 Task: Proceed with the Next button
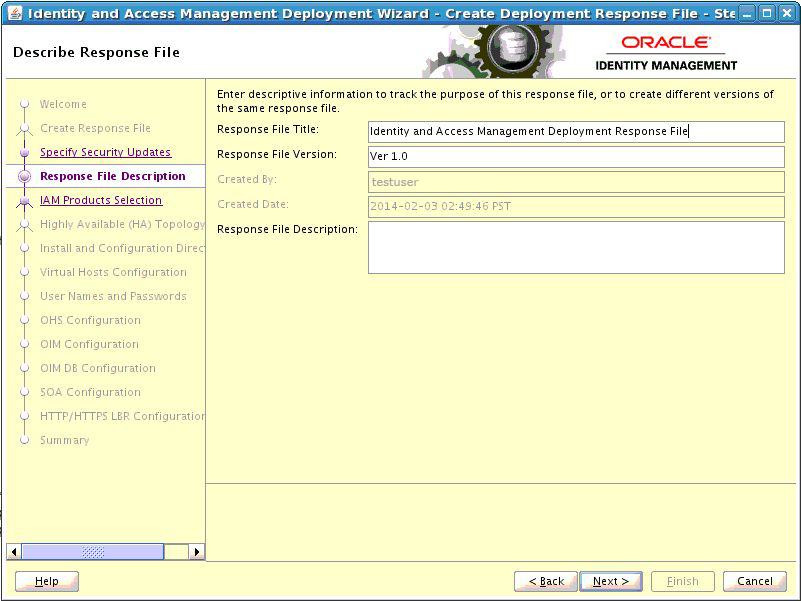(611, 582)
